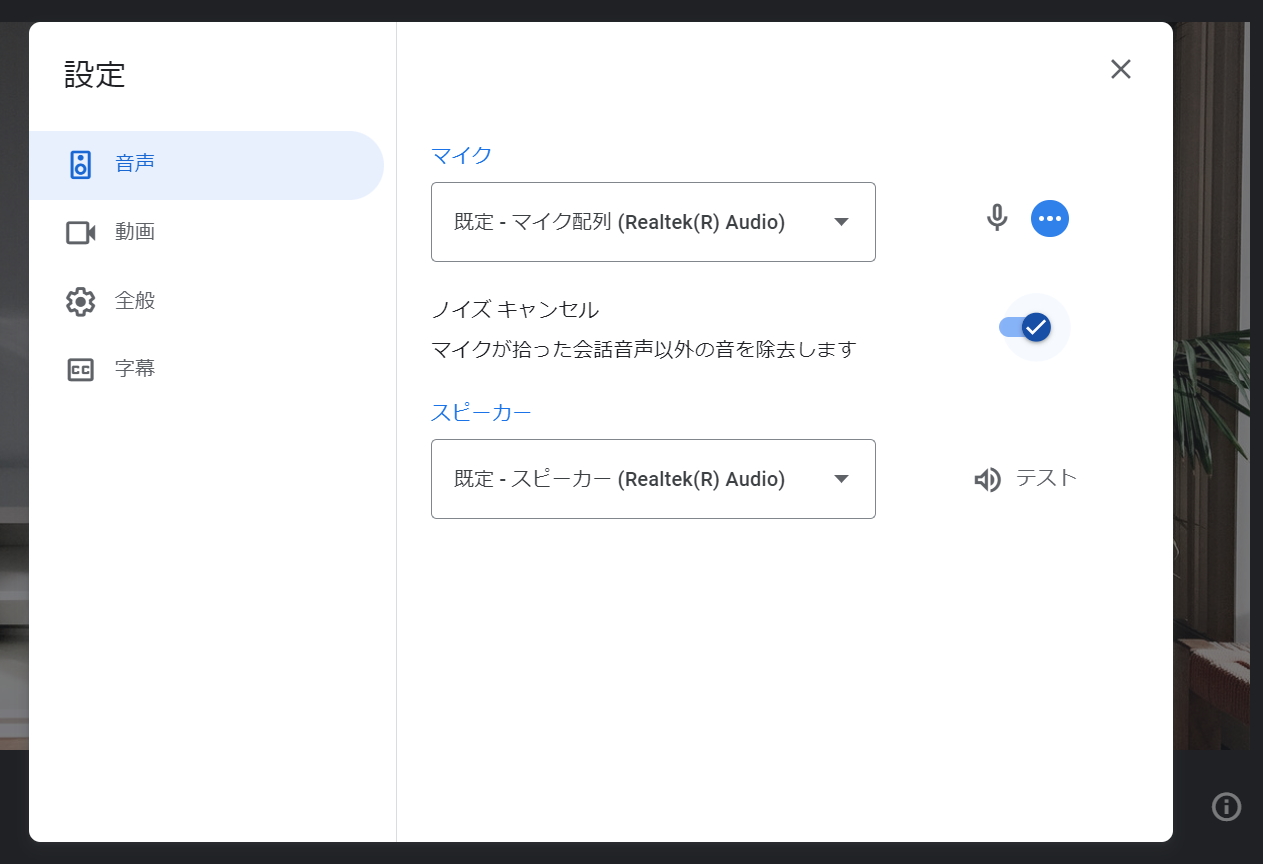1263x864 pixels.
Task: Select the speaker icon beside the 音声 tab
Action: (80, 165)
